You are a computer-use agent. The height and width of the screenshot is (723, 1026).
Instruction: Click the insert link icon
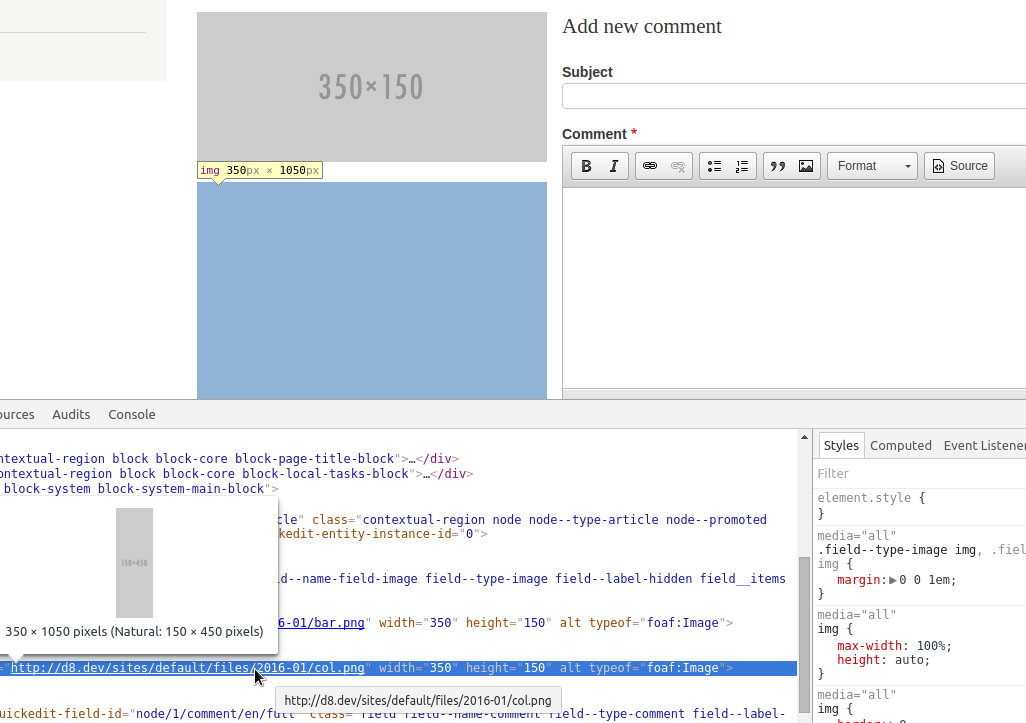point(650,166)
